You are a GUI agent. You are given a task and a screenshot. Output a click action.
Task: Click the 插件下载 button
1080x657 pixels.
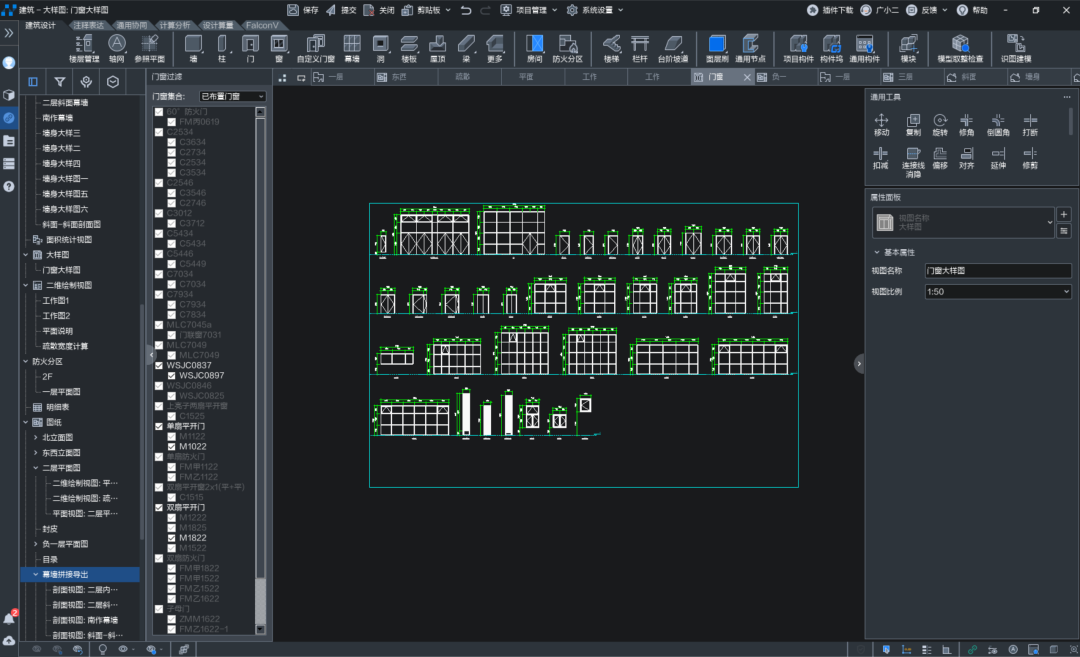tap(830, 10)
